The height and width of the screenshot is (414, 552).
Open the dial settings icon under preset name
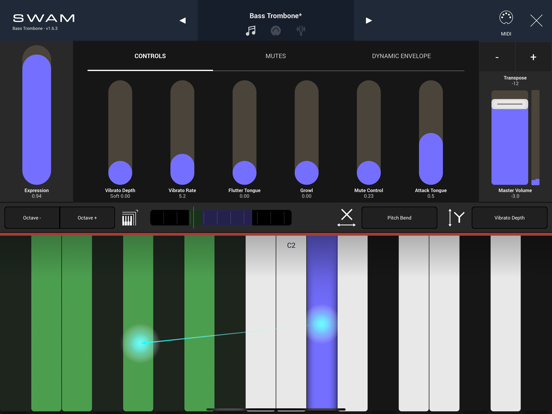[x=276, y=31]
